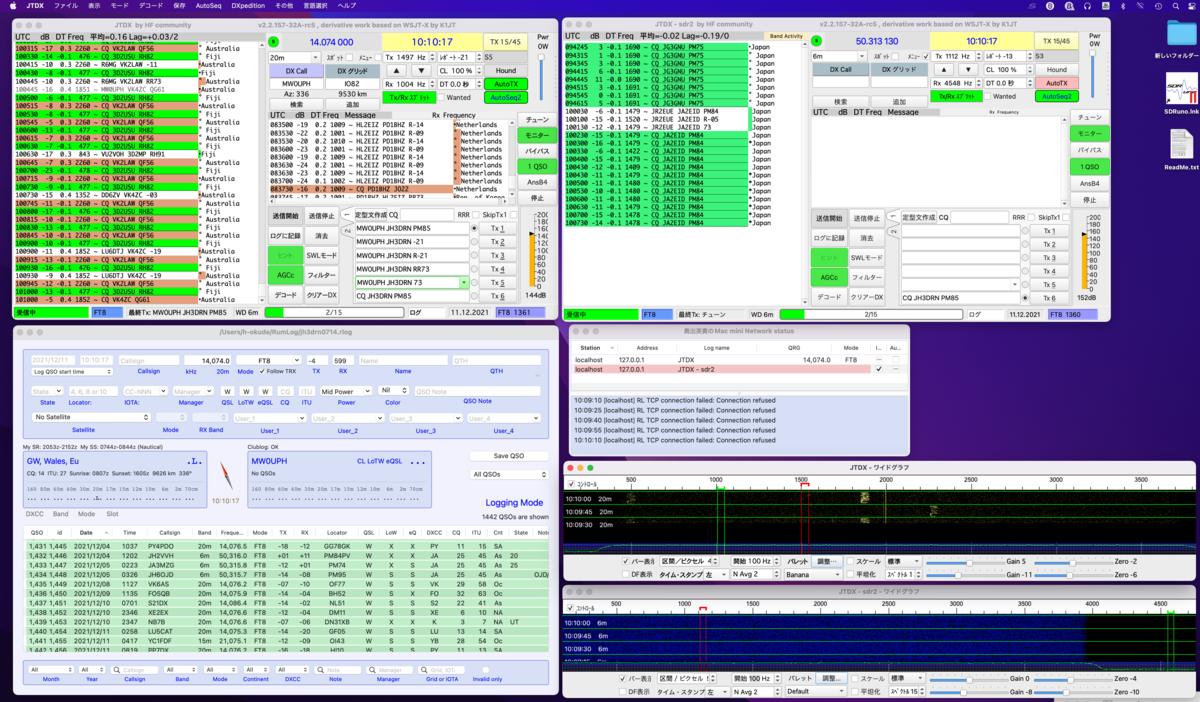Click Hound button in JTDX sdr2 window
Image resolution: width=1200 pixels, height=702 pixels.
click(1055, 70)
